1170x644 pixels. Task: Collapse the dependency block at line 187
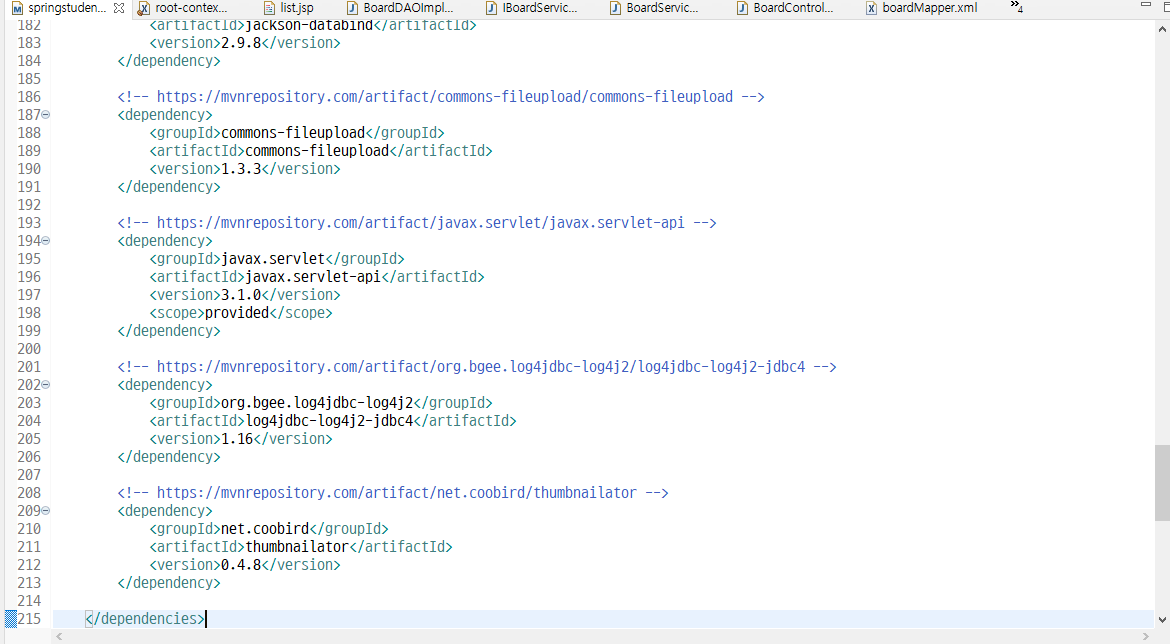pyautogui.click(x=46, y=115)
